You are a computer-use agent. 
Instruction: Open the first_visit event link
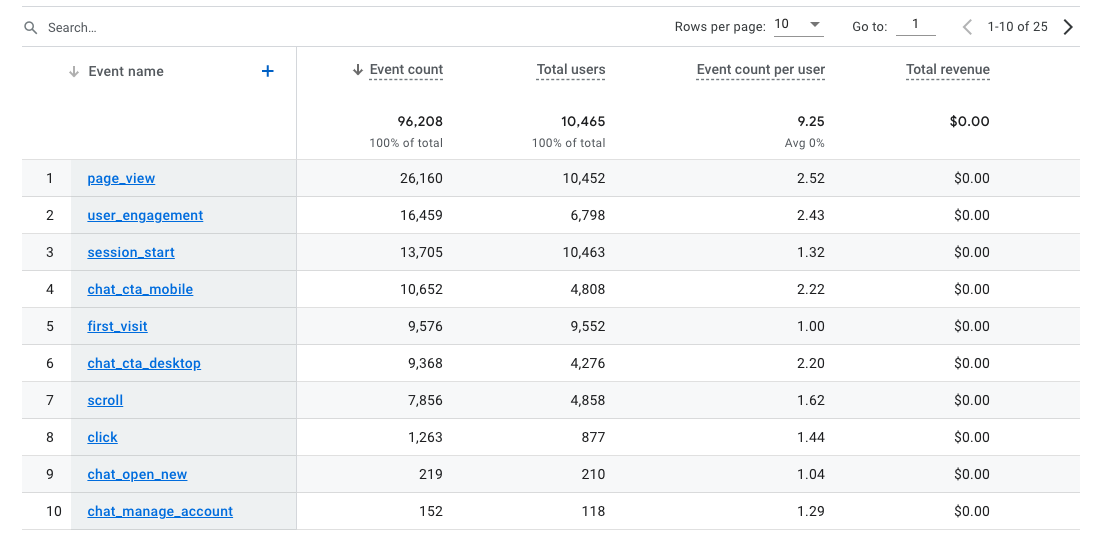[117, 327]
